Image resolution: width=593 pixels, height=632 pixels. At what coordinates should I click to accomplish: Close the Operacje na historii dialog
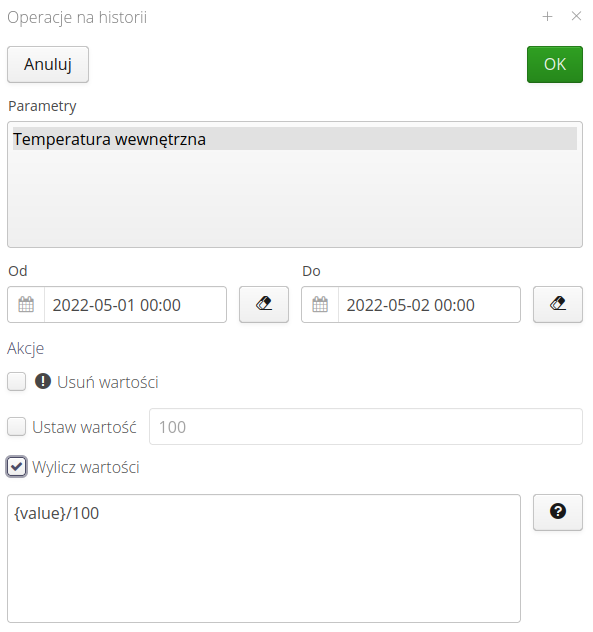click(576, 16)
